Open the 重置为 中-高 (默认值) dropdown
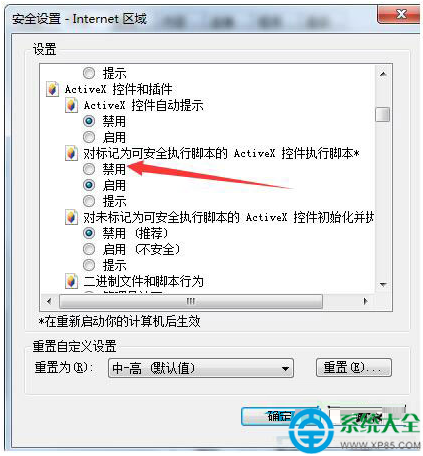The image size is (423, 456). (x=201, y=368)
